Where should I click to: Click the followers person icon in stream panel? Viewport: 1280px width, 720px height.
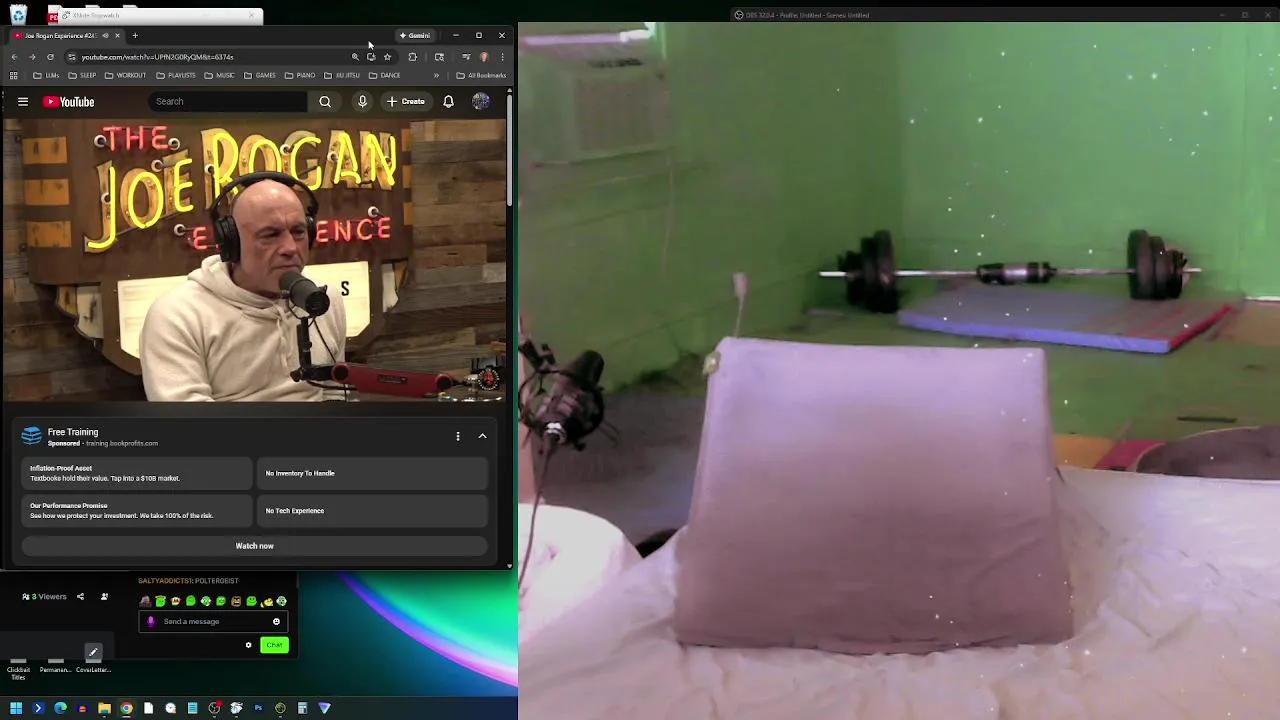pos(104,597)
